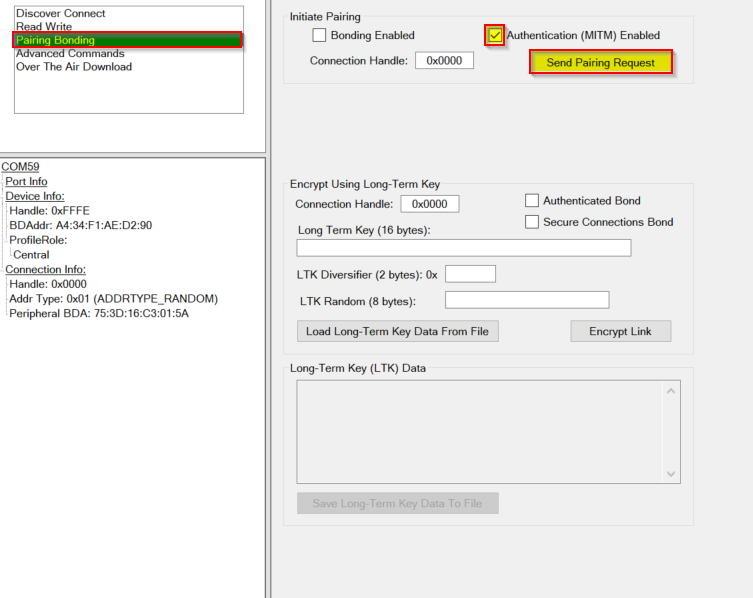Click the LTK Data scrollbar down arrow
Screen dimensions: 753x598
[x=672, y=474]
